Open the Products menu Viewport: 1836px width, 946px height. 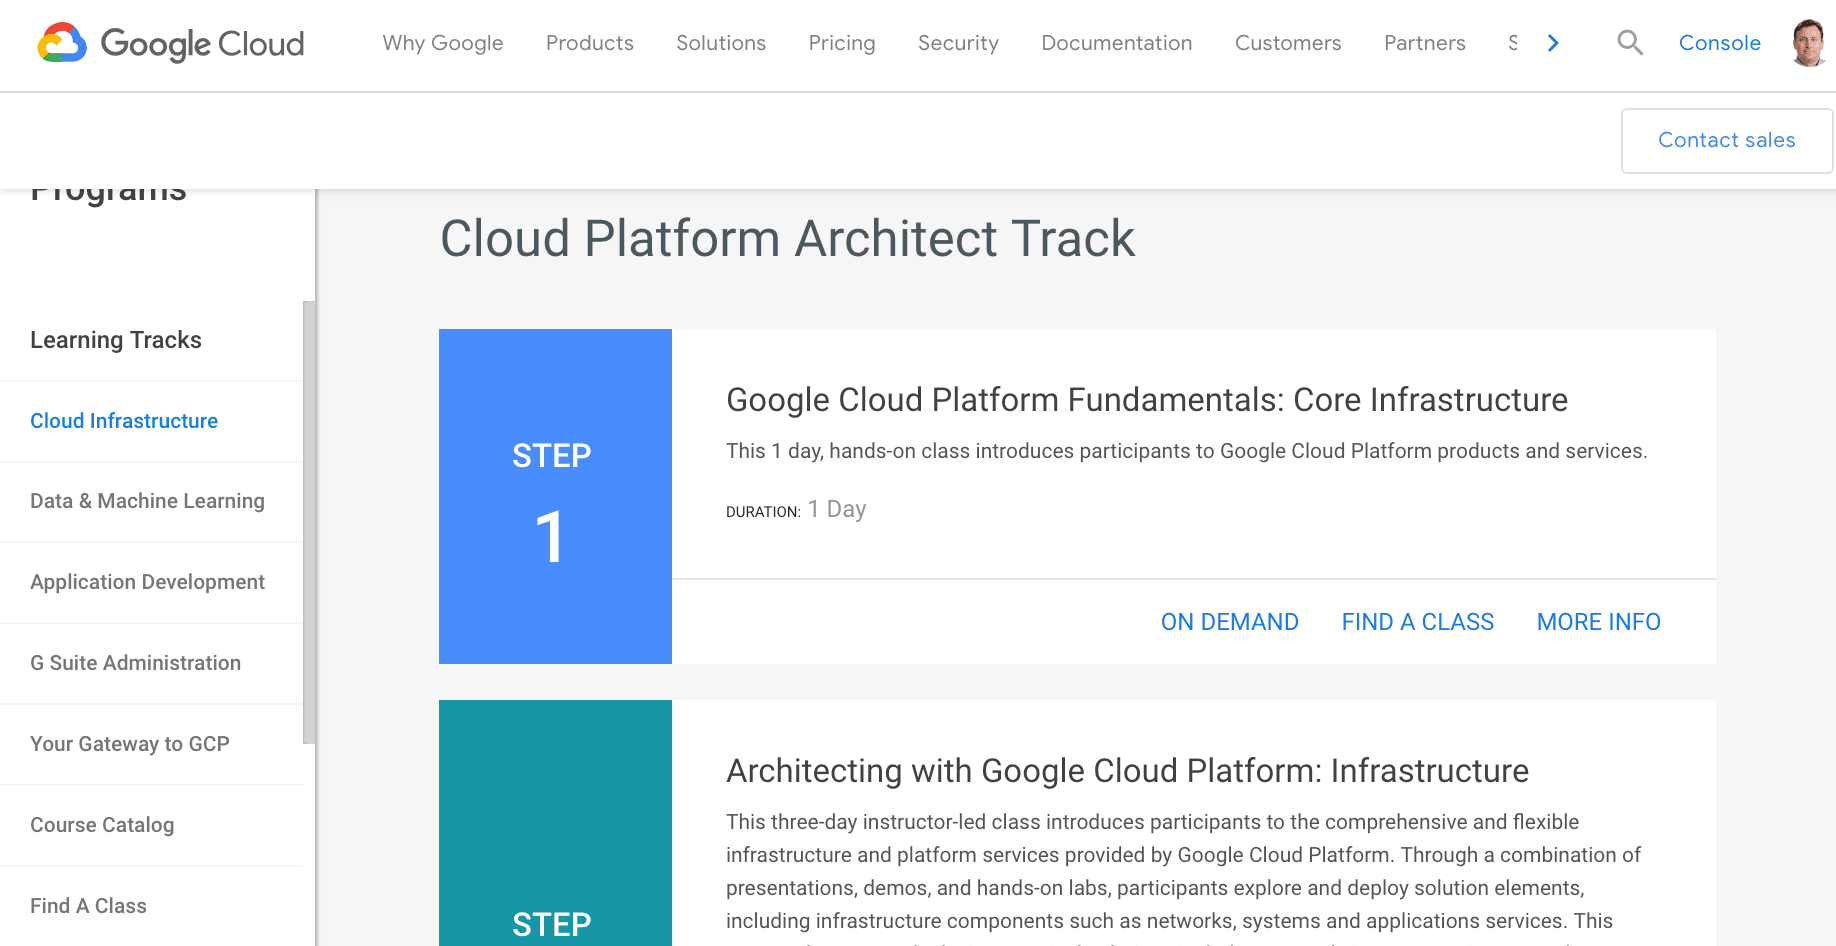point(589,43)
